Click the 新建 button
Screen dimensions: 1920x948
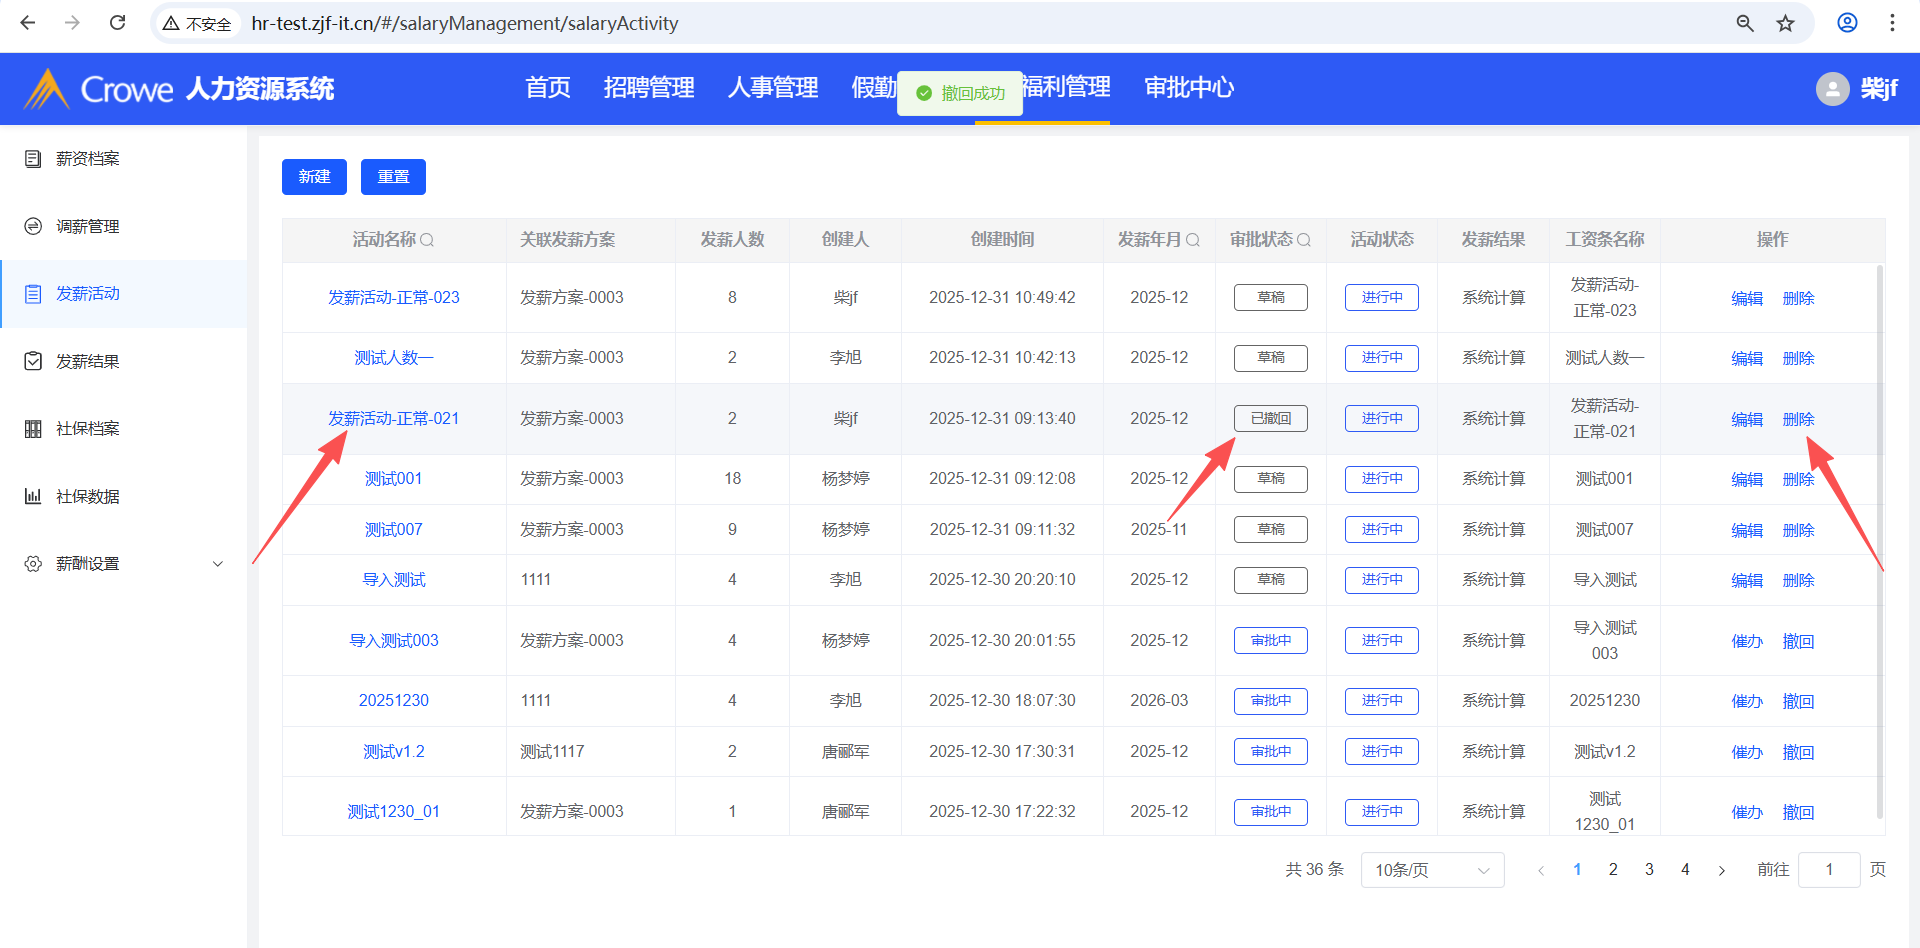(x=314, y=177)
